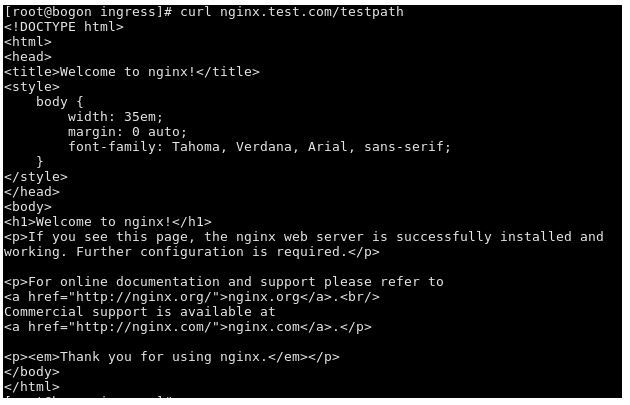
Task: Click the closing body tag
Action: pos(32,372)
